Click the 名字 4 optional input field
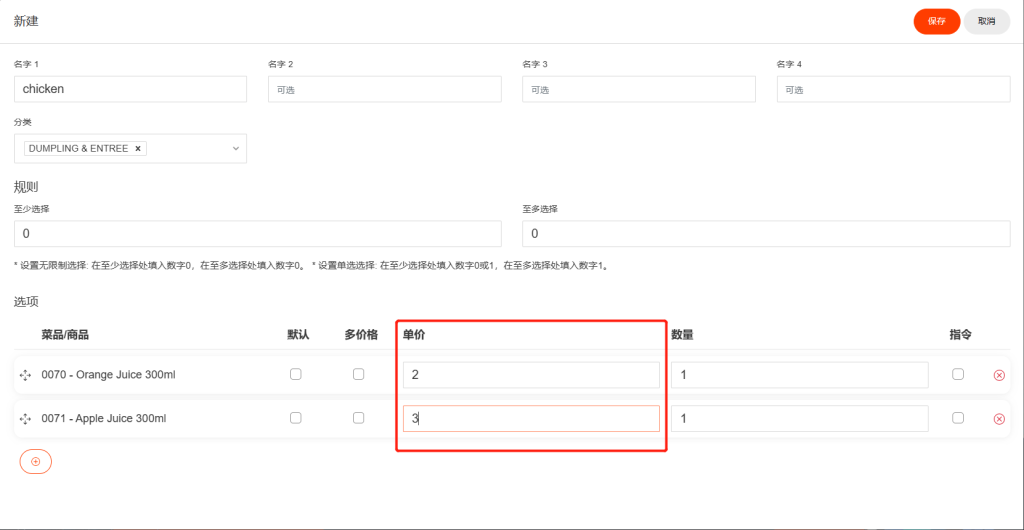1024x530 pixels. pos(893,89)
